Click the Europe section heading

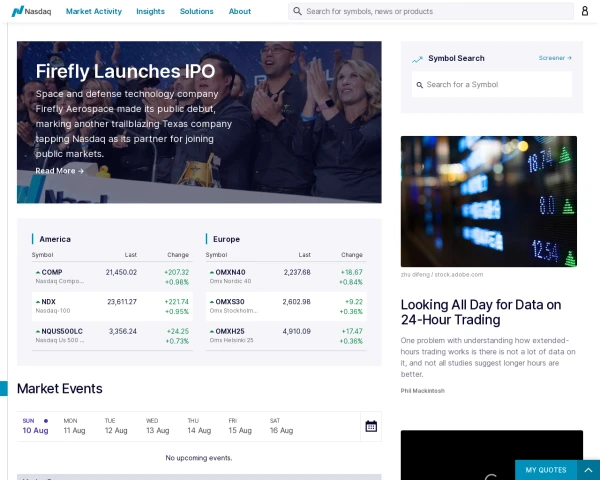tap(227, 239)
